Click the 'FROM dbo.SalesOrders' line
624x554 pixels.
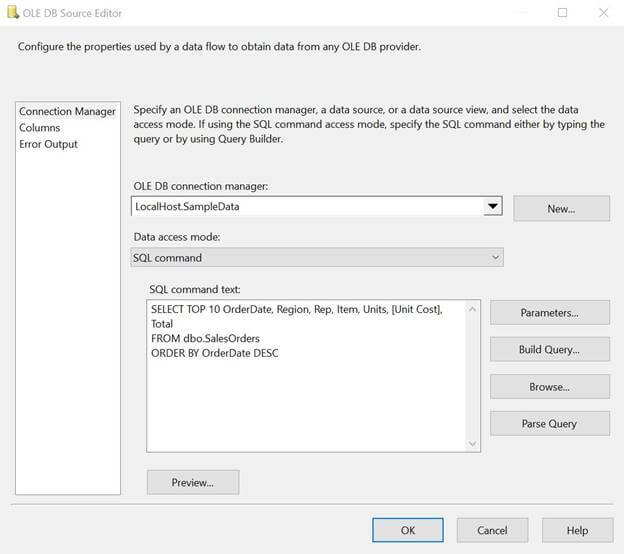205,338
